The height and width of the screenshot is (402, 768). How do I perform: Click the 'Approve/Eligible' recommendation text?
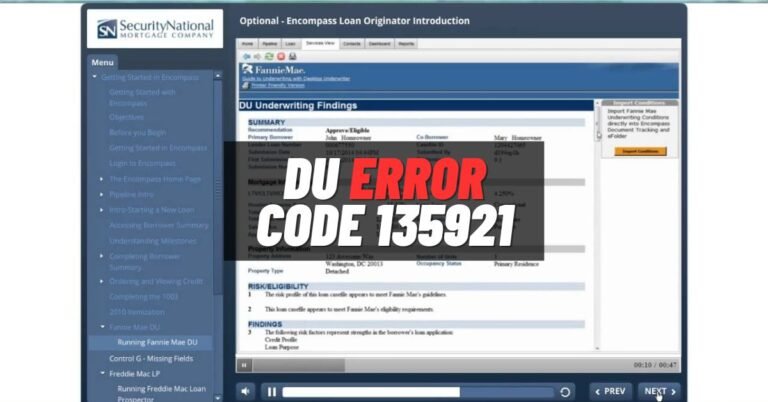(348, 130)
